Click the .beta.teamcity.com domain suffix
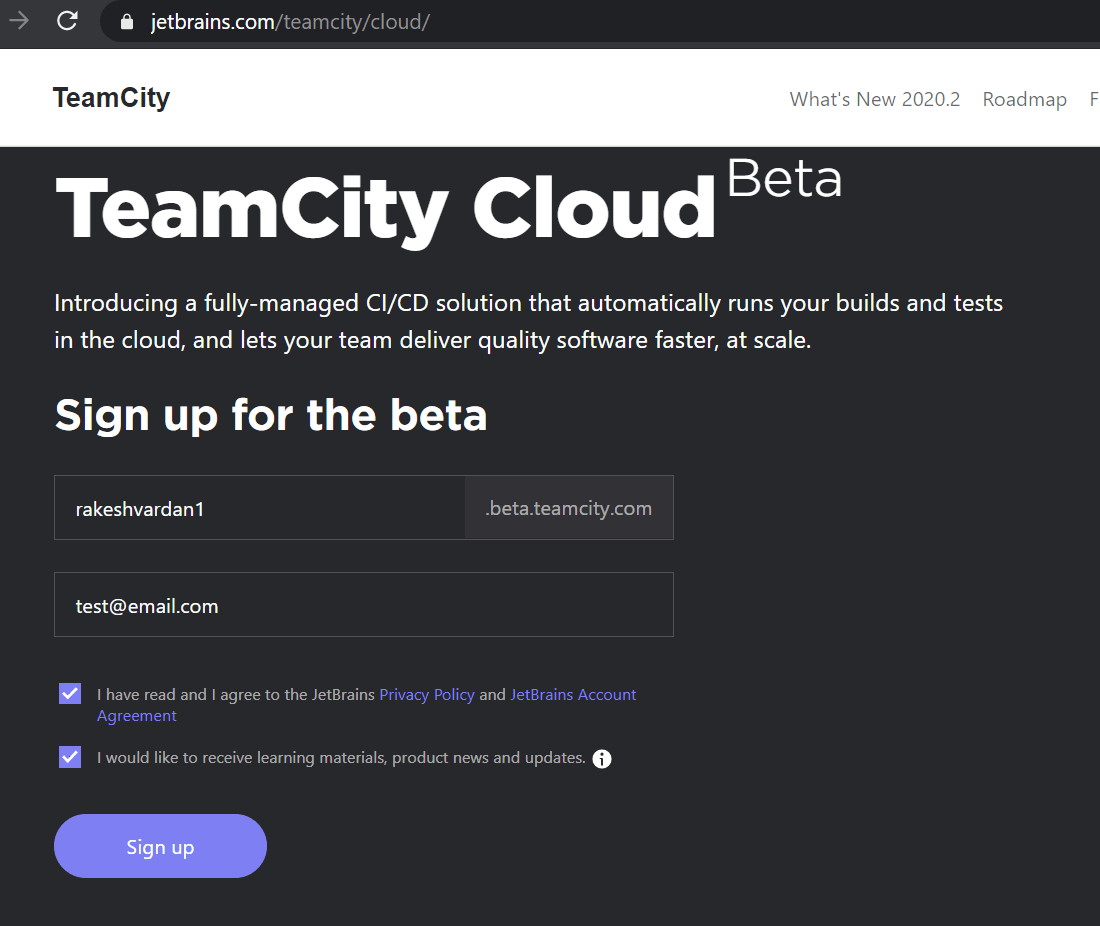The height and width of the screenshot is (926, 1100). (568, 508)
